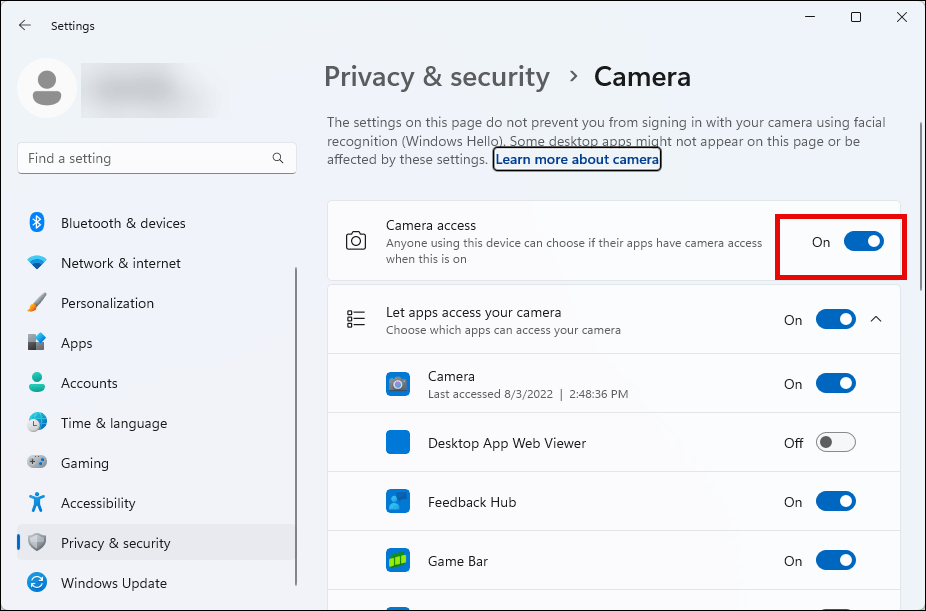Click the search magnifier icon
The width and height of the screenshot is (926, 611).
coord(278,158)
